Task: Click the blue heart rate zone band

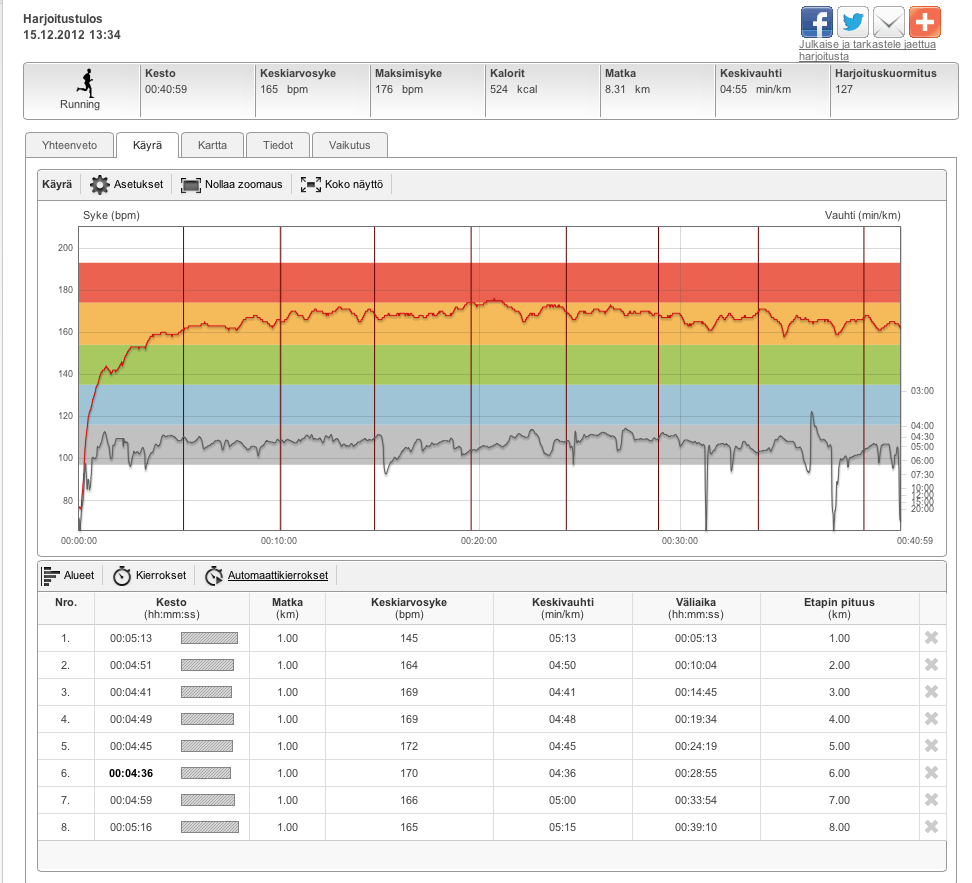Action: tap(489, 404)
